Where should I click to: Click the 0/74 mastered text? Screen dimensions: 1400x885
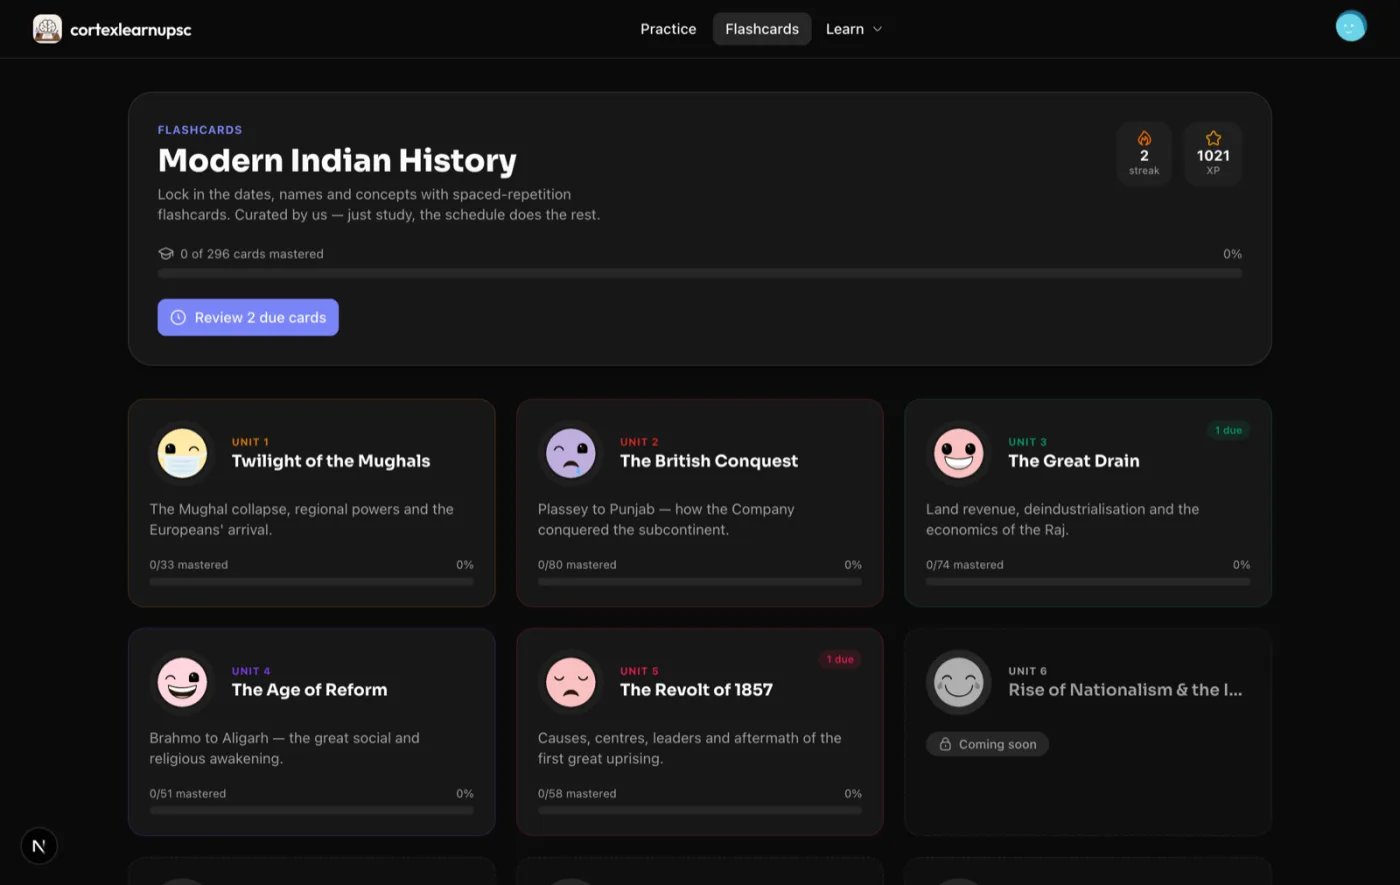(965, 565)
